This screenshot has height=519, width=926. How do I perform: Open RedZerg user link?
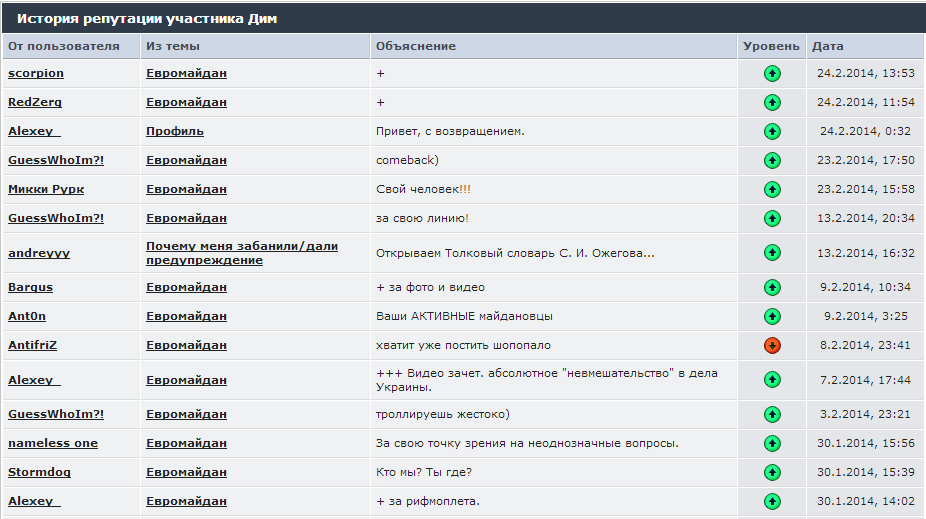click(33, 102)
